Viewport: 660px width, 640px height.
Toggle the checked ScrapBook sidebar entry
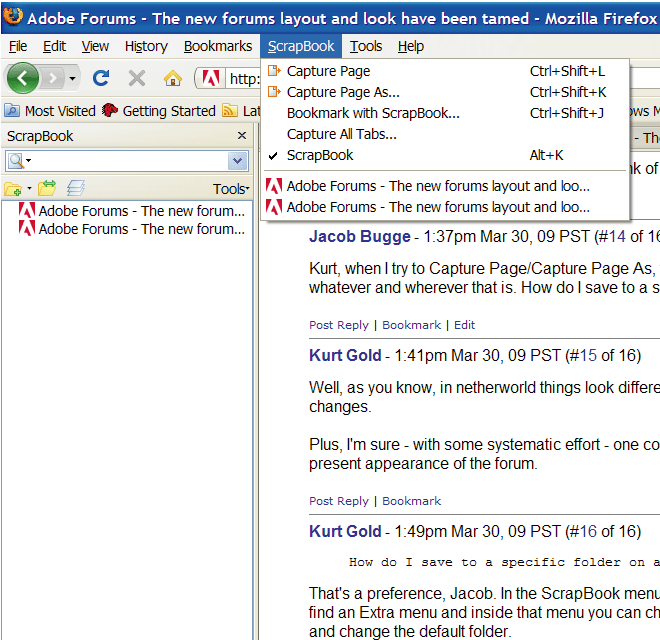[x=445, y=155]
